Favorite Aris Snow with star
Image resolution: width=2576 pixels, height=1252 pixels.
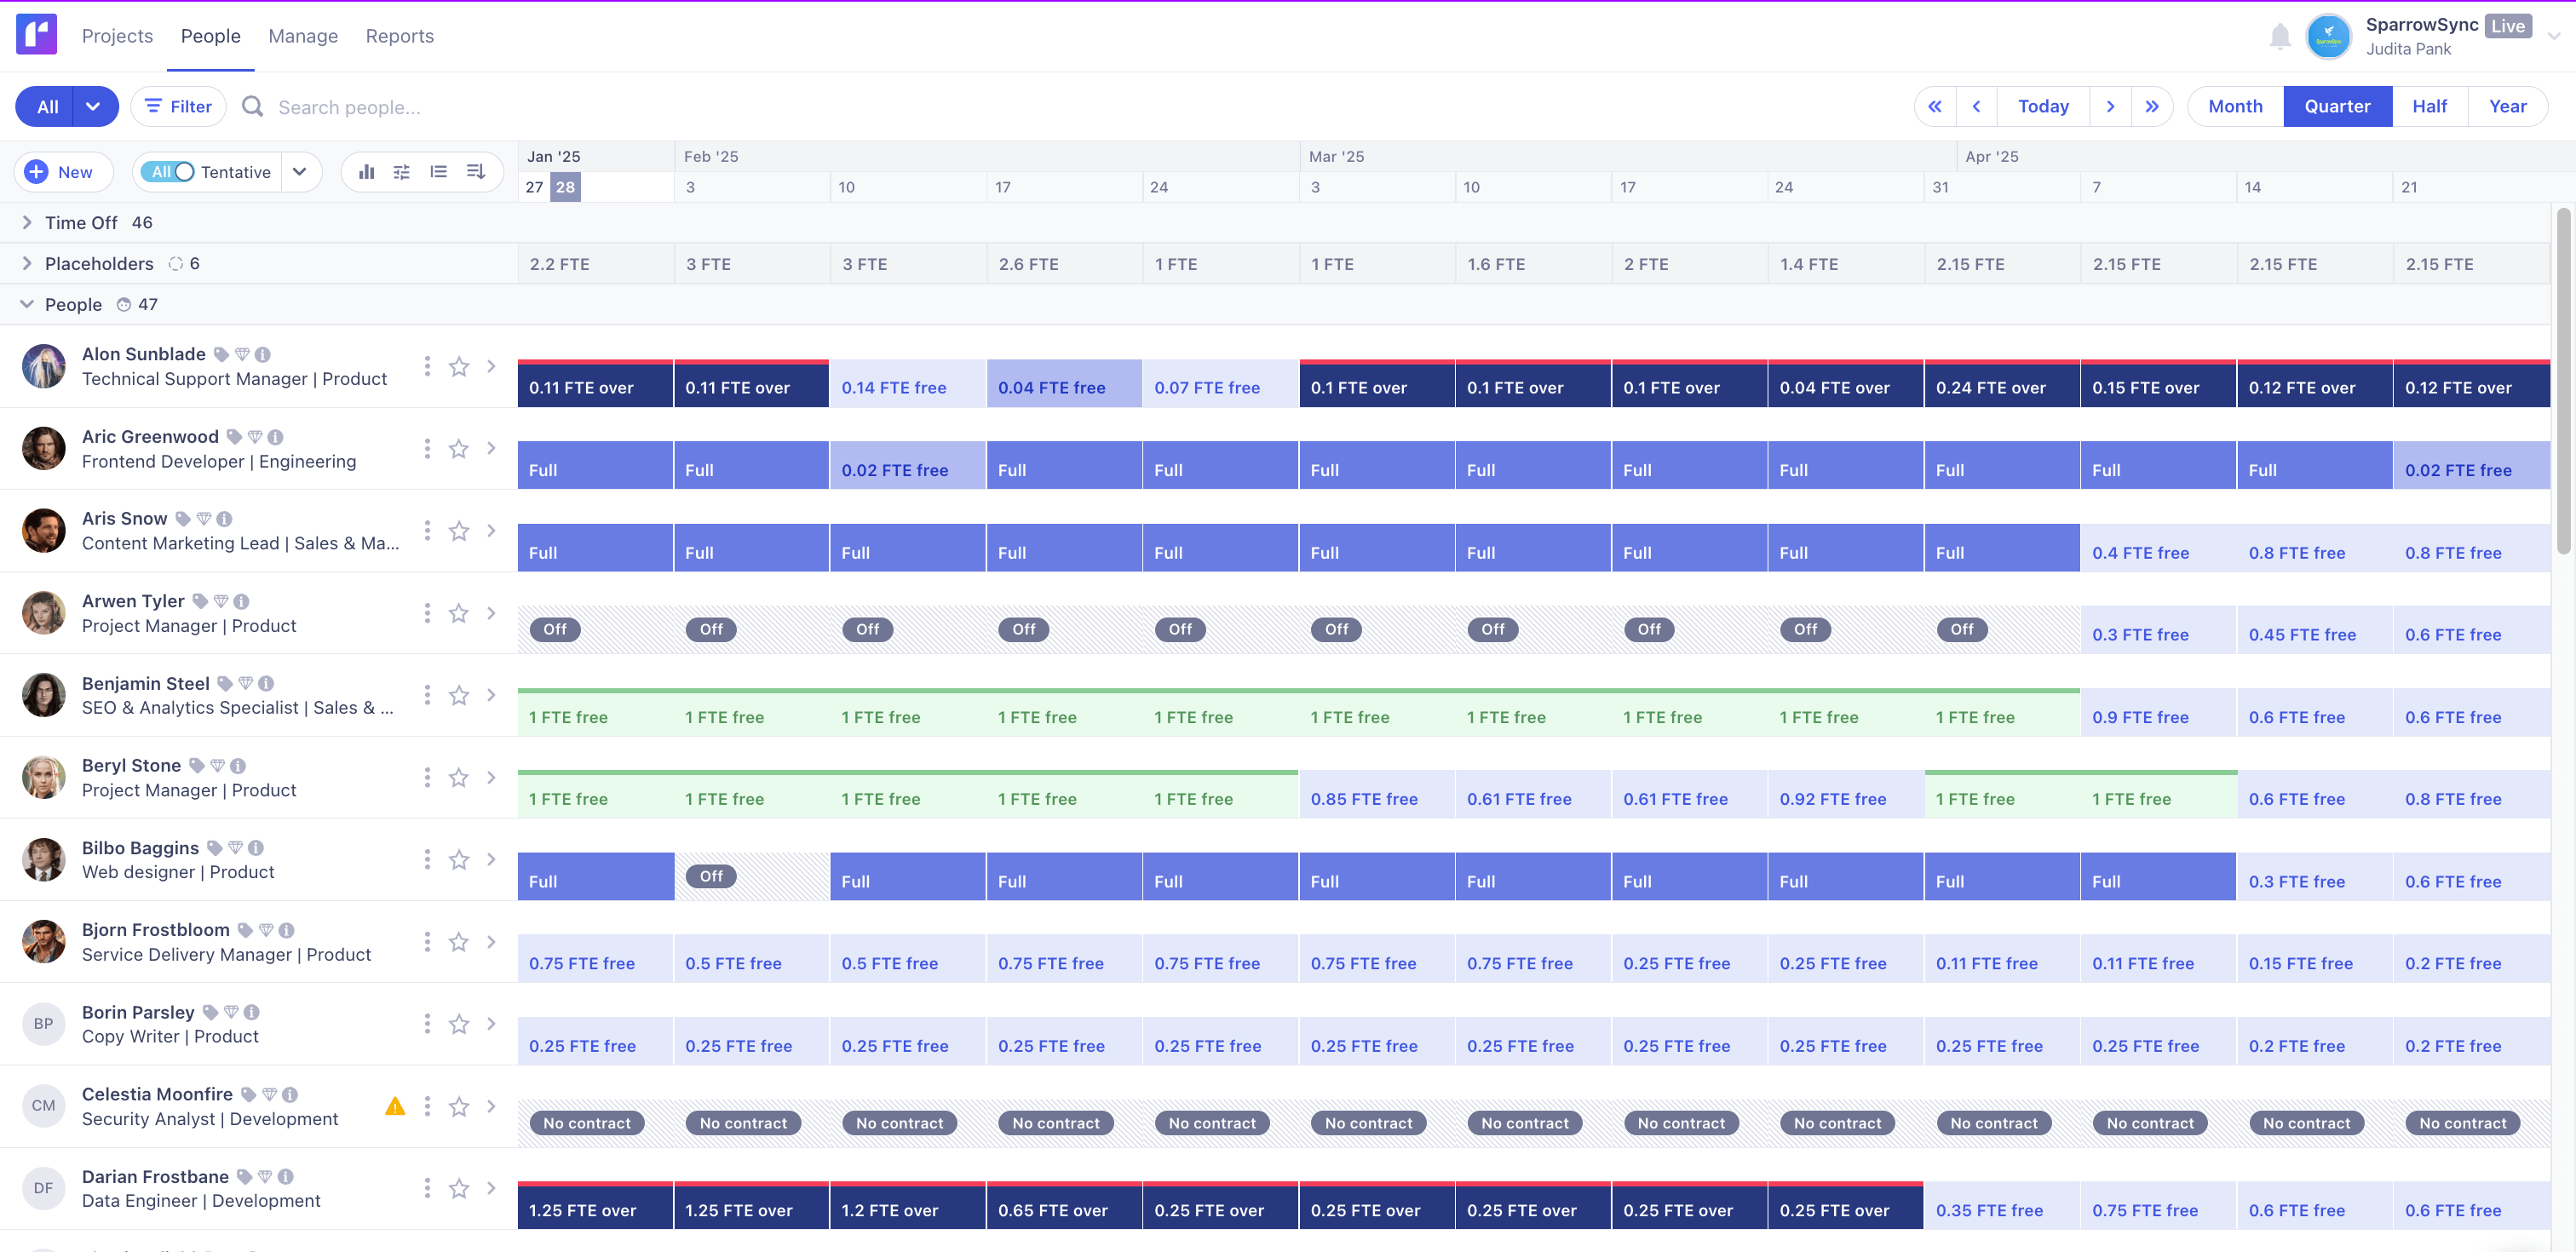pos(459,531)
